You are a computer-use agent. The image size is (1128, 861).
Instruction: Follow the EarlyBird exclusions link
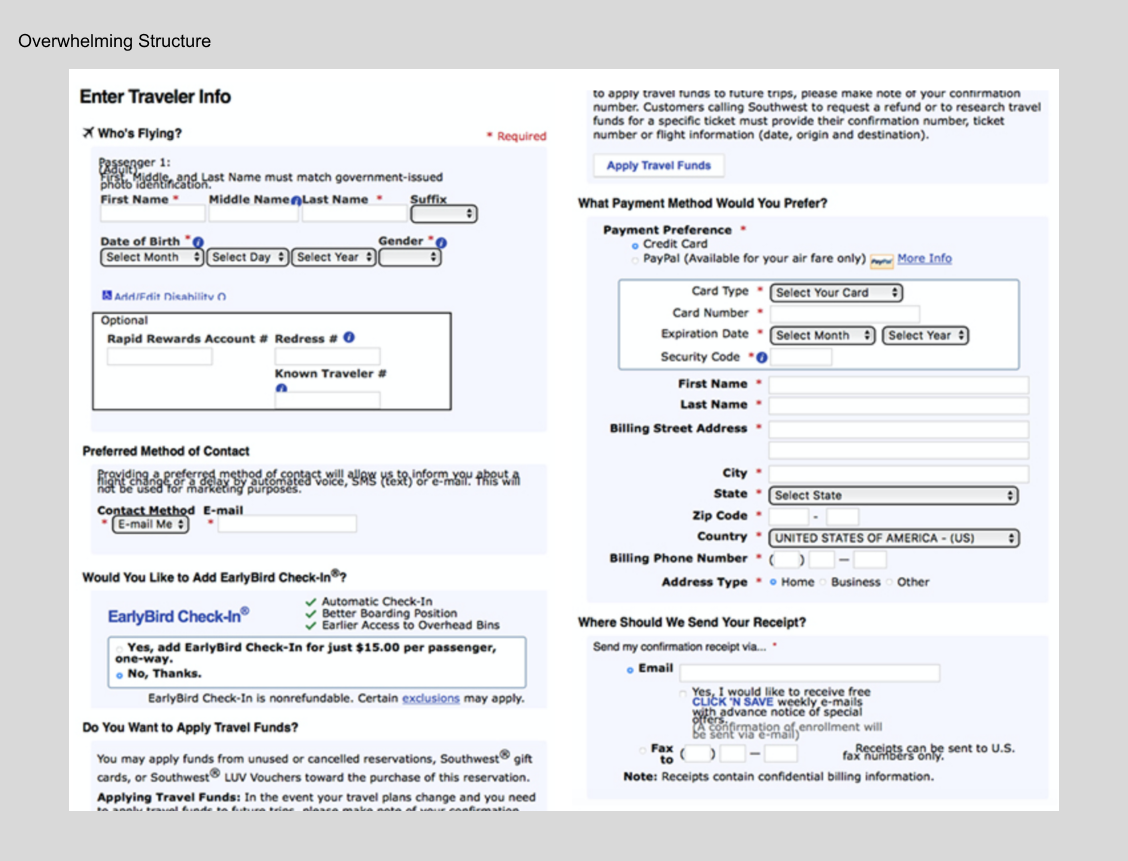[430, 698]
